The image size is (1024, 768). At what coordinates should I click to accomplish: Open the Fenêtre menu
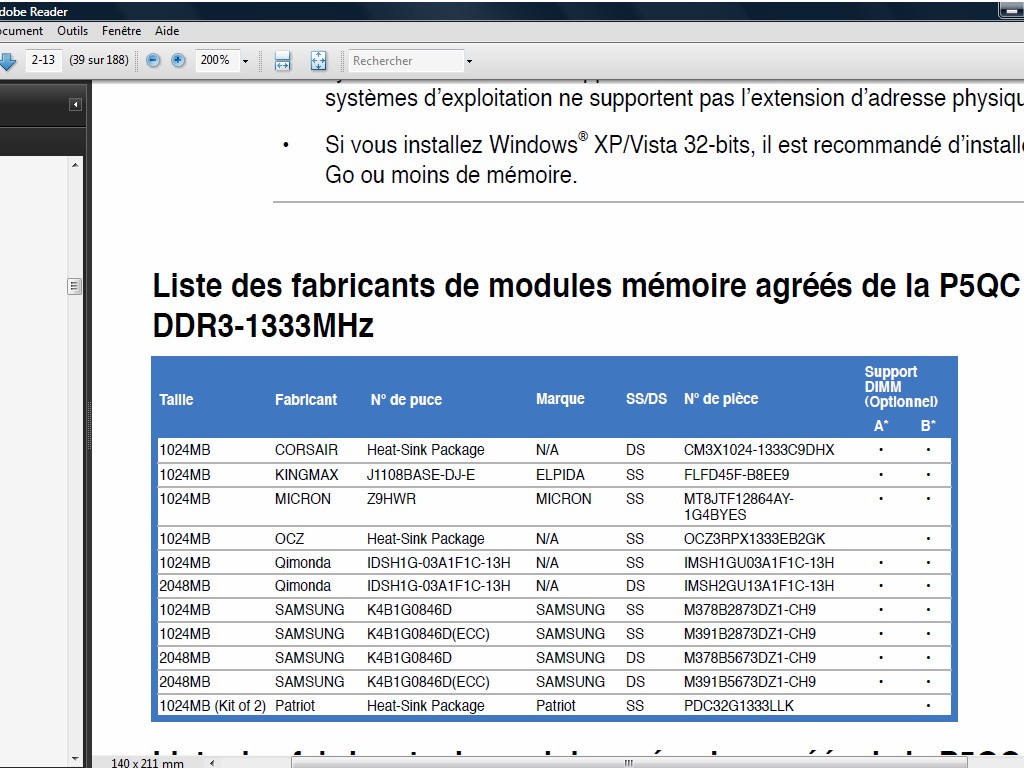tap(121, 31)
